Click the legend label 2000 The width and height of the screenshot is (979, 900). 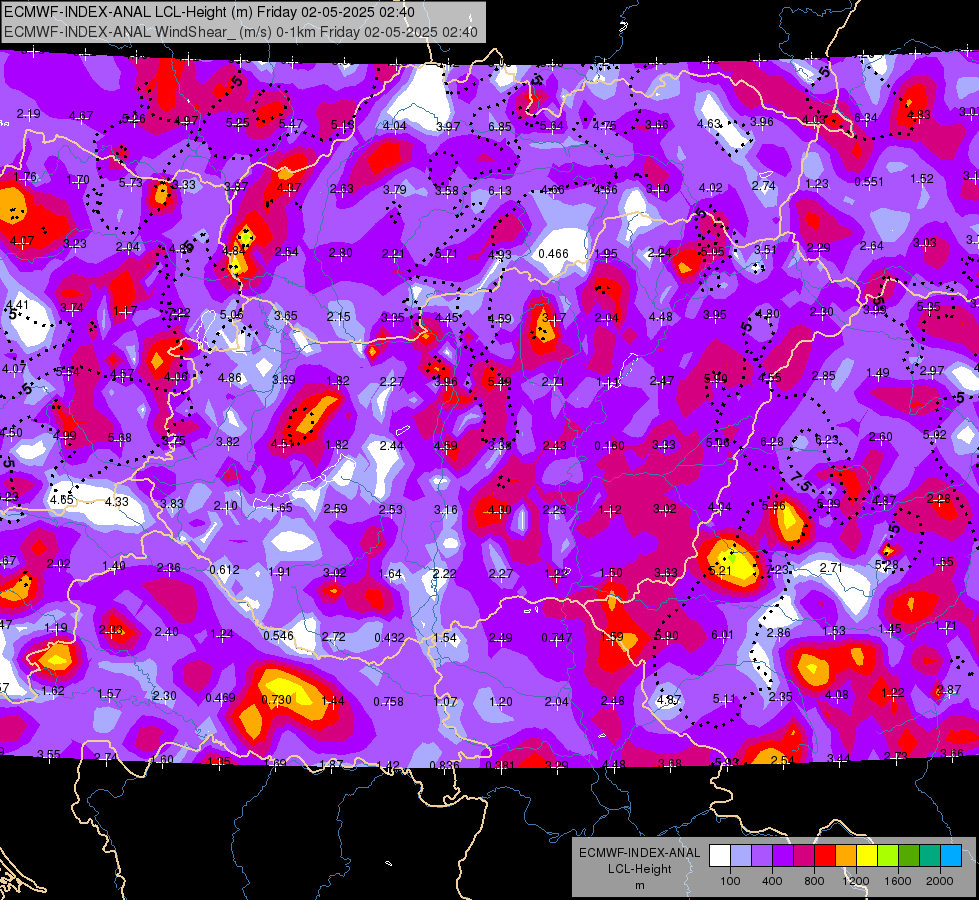click(x=940, y=881)
